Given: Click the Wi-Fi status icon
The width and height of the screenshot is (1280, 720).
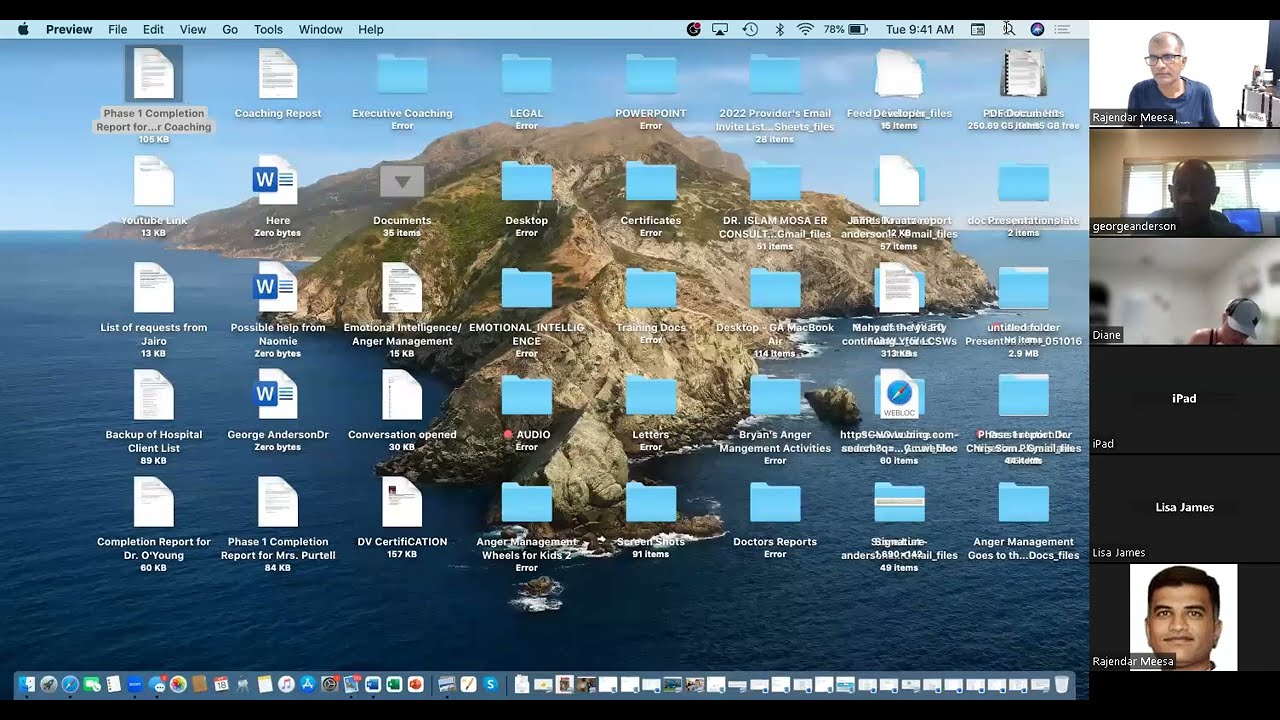Looking at the screenshot, I should [x=805, y=30].
